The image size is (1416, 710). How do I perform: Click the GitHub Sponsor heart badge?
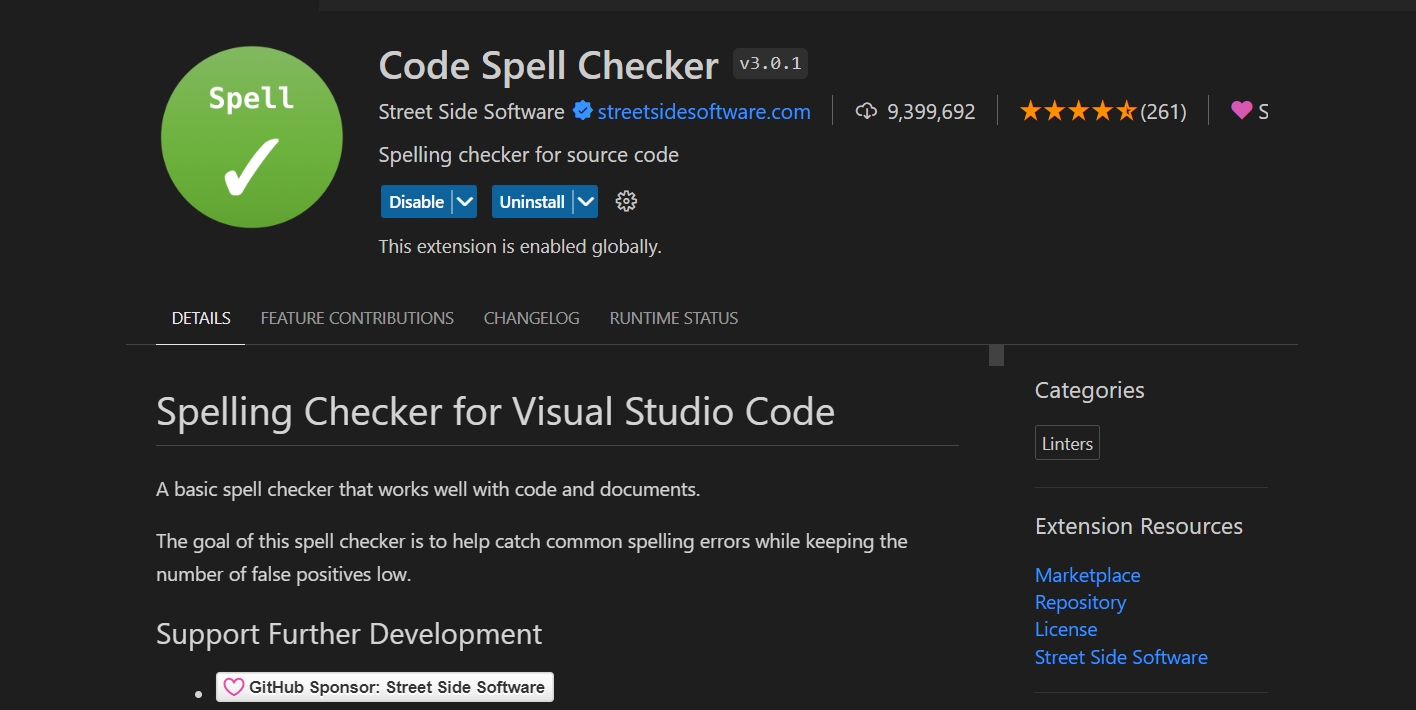(x=385, y=687)
